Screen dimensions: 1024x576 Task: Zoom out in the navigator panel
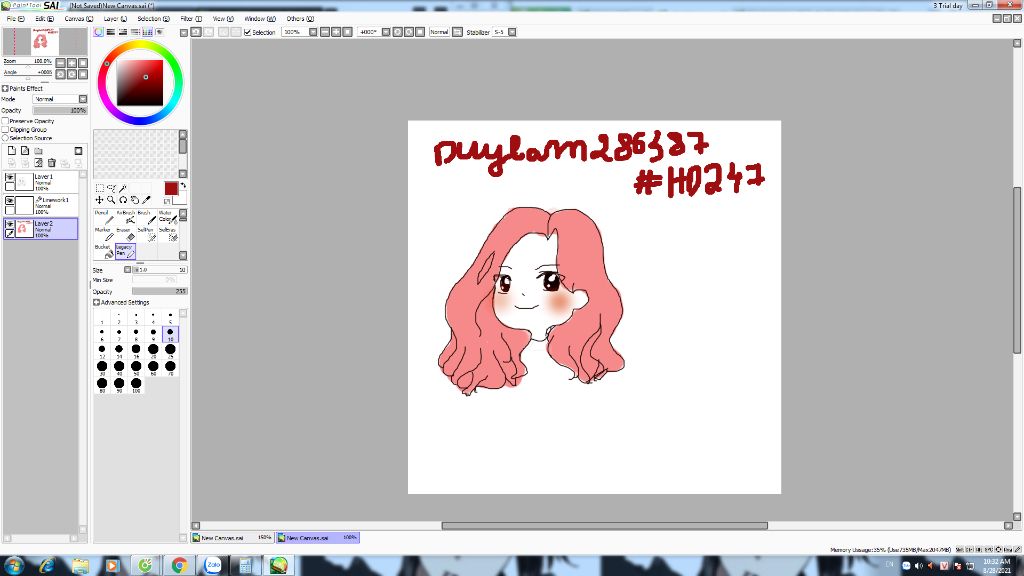pyautogui.click(x=61, y=63)
